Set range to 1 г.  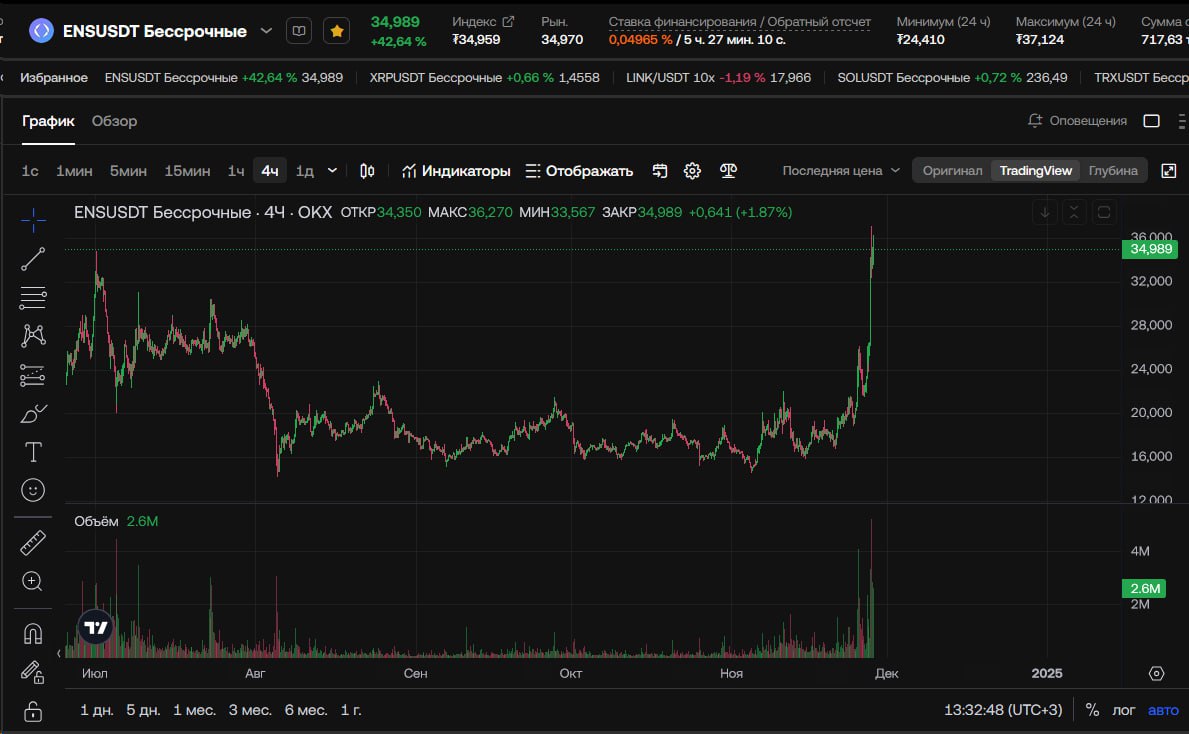click(x=351, y=710)
